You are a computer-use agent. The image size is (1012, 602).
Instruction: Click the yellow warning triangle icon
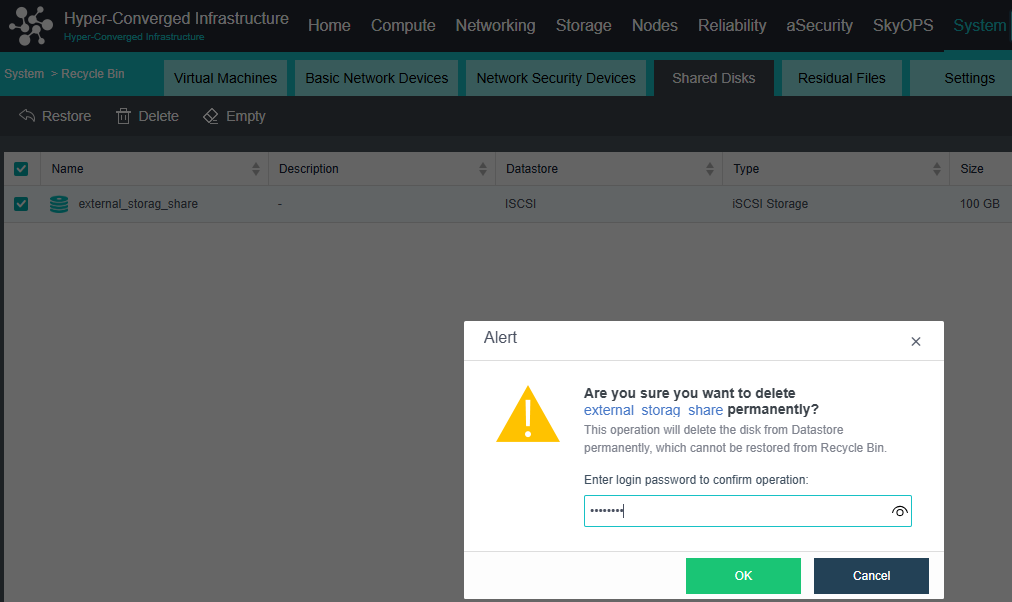coord(527,414)
